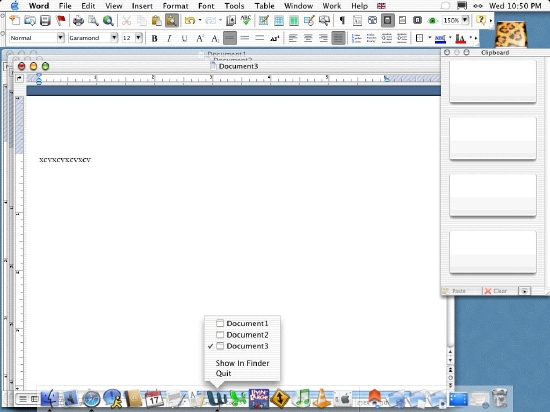Center the paragraph text
550x412 pixels.
(x=308, y=38)
